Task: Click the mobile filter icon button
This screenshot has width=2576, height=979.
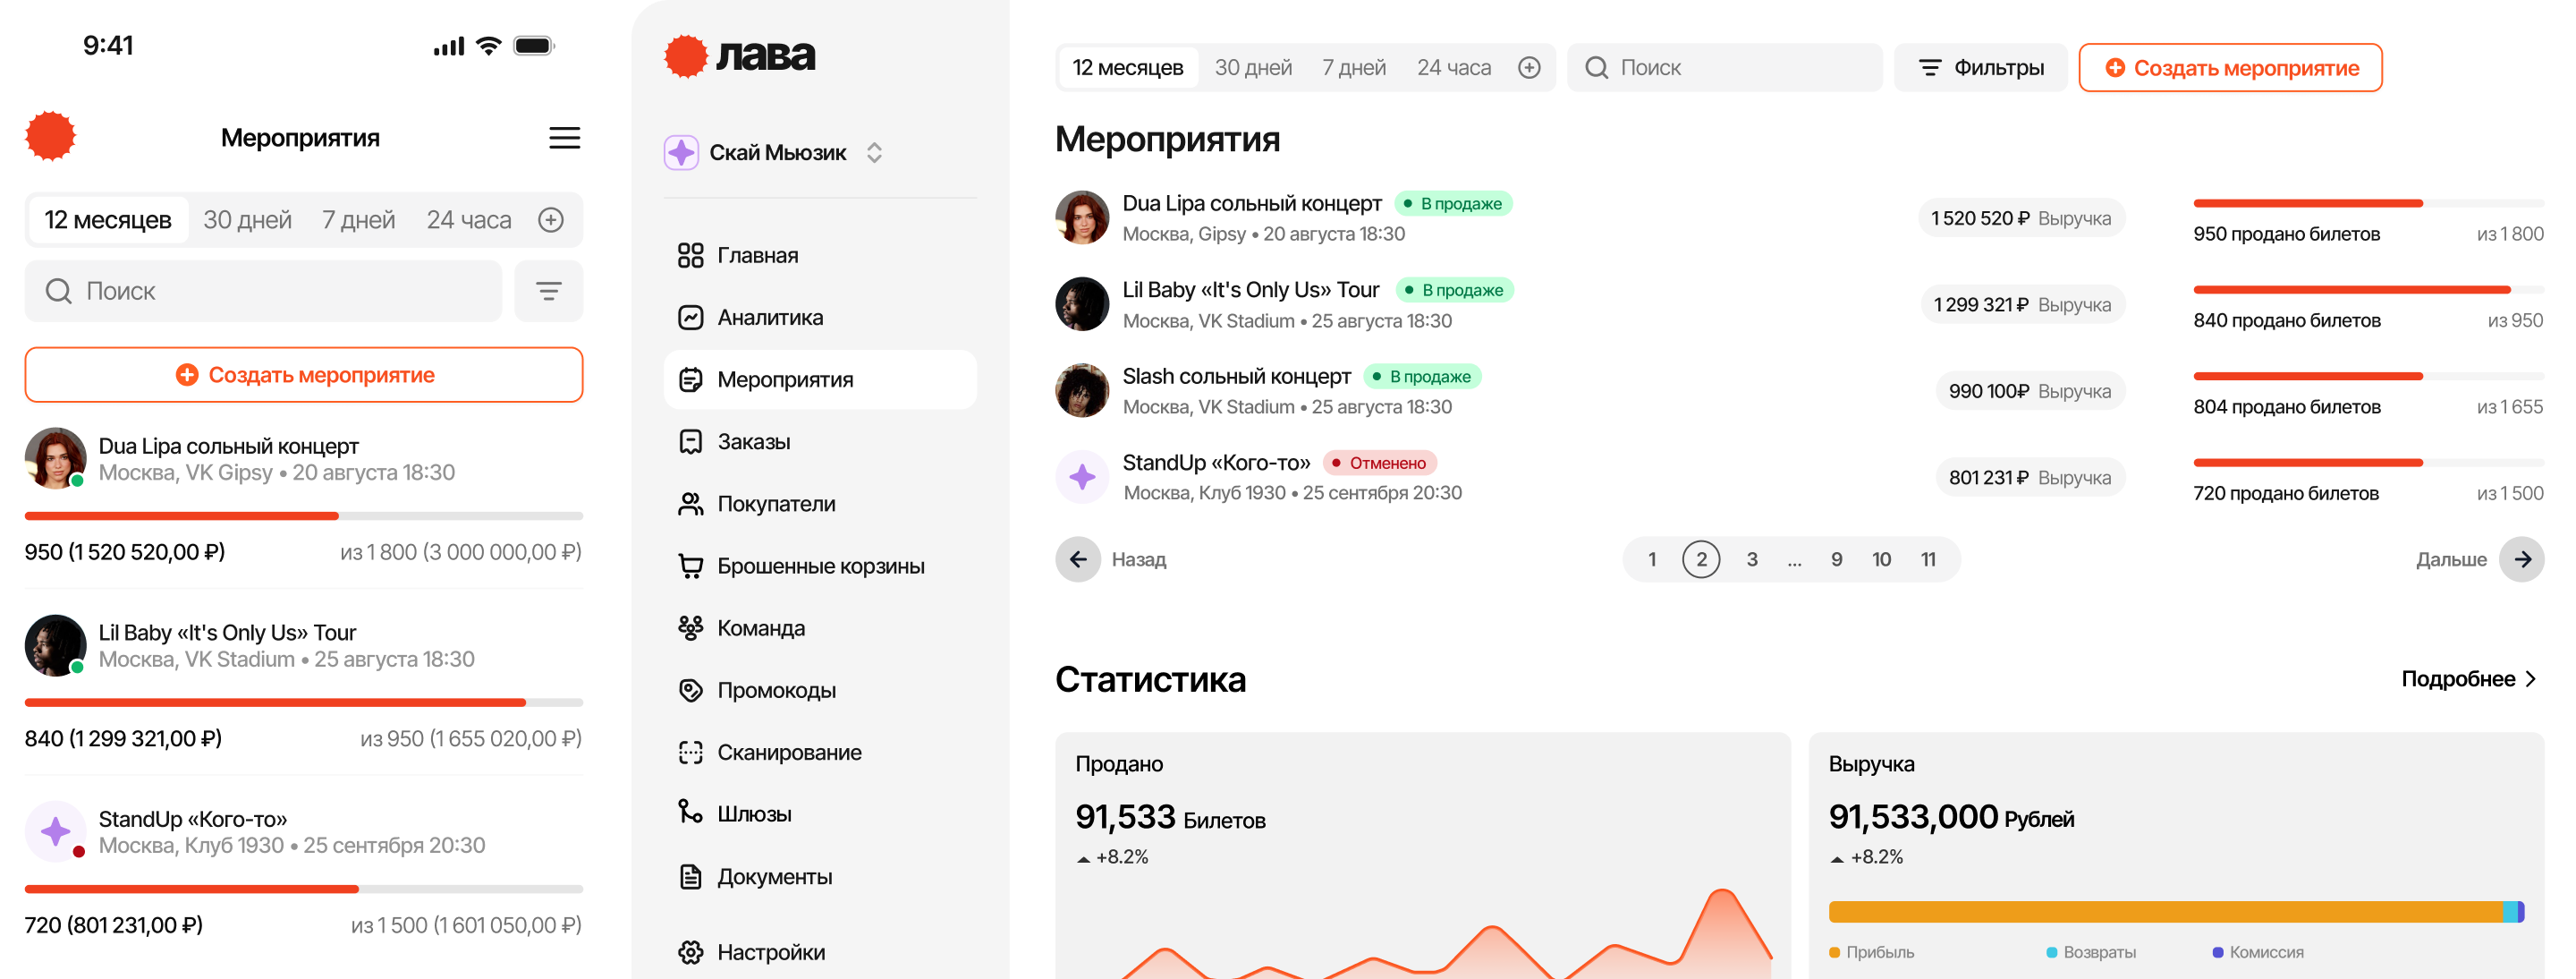Action: click(548, 291)
